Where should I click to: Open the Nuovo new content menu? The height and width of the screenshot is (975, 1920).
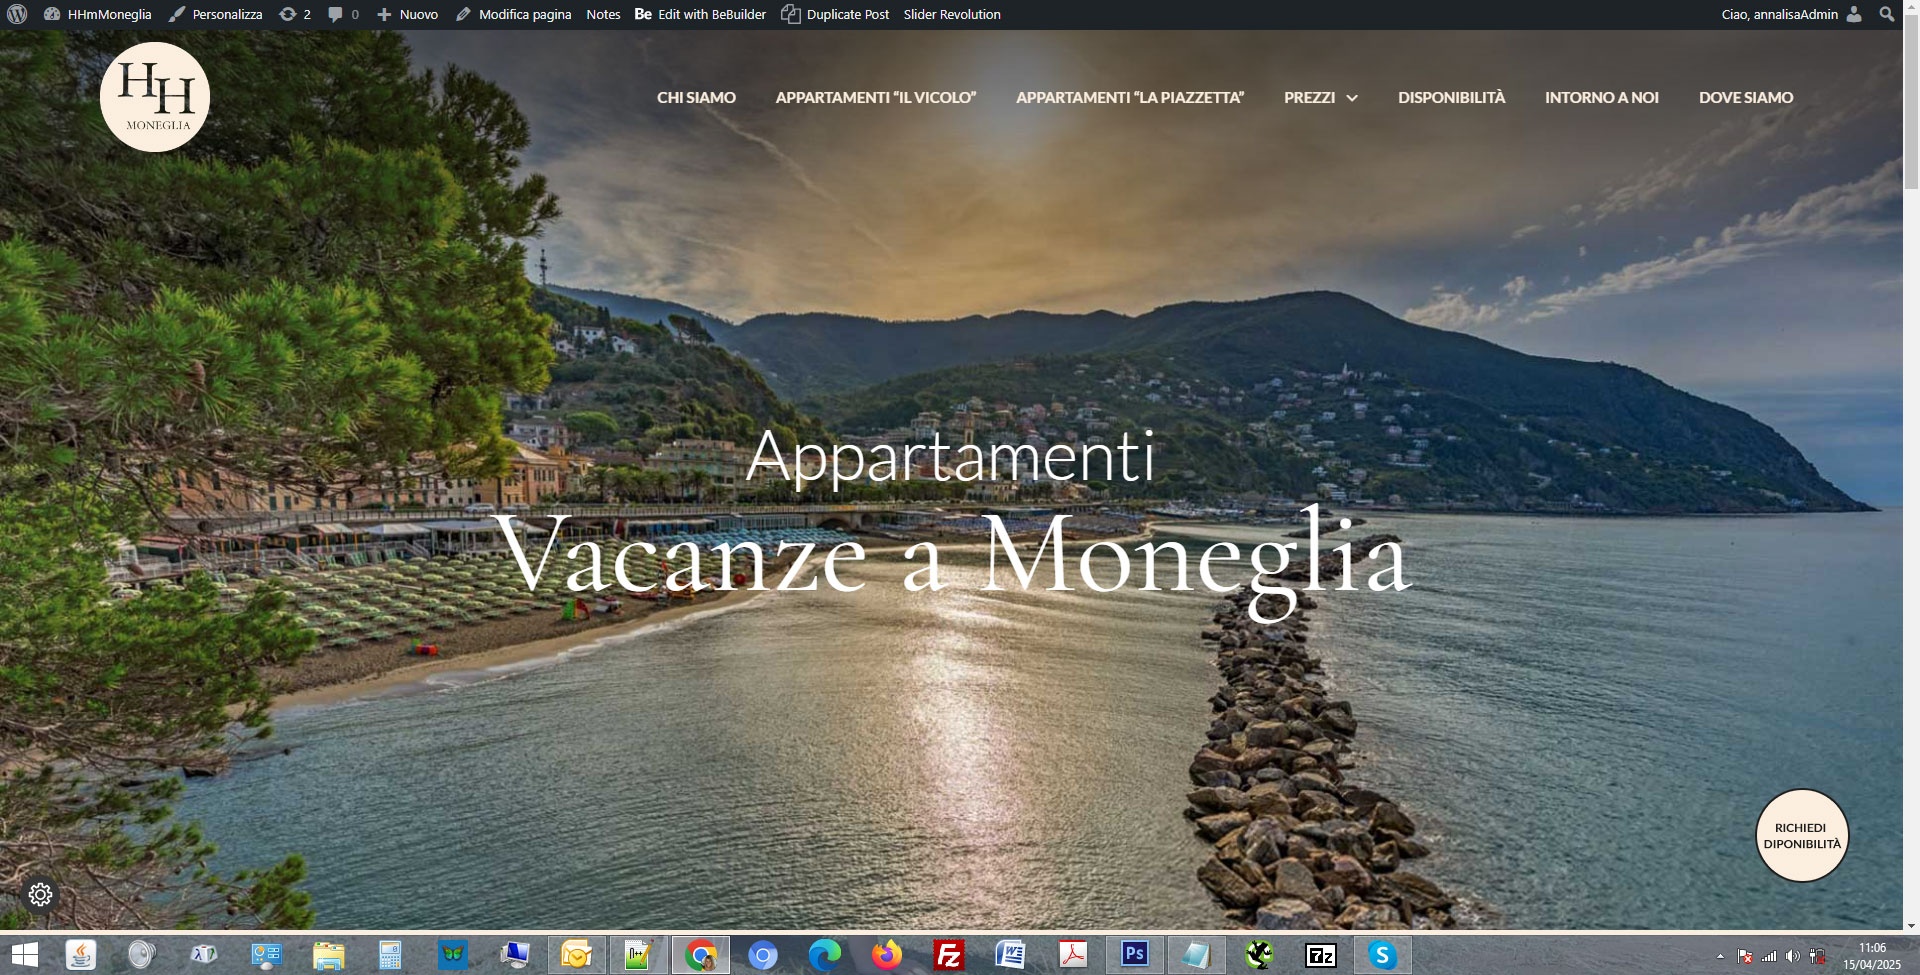tap(407, 14)
